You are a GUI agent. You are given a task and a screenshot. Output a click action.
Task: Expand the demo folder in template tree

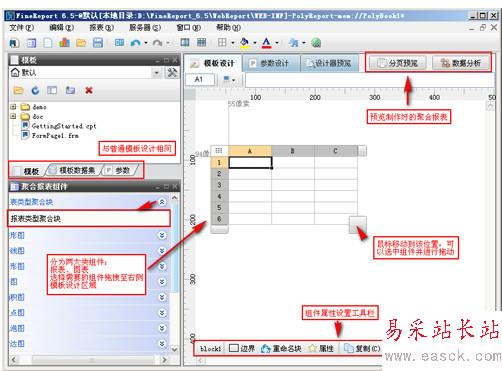coord(13,107)
